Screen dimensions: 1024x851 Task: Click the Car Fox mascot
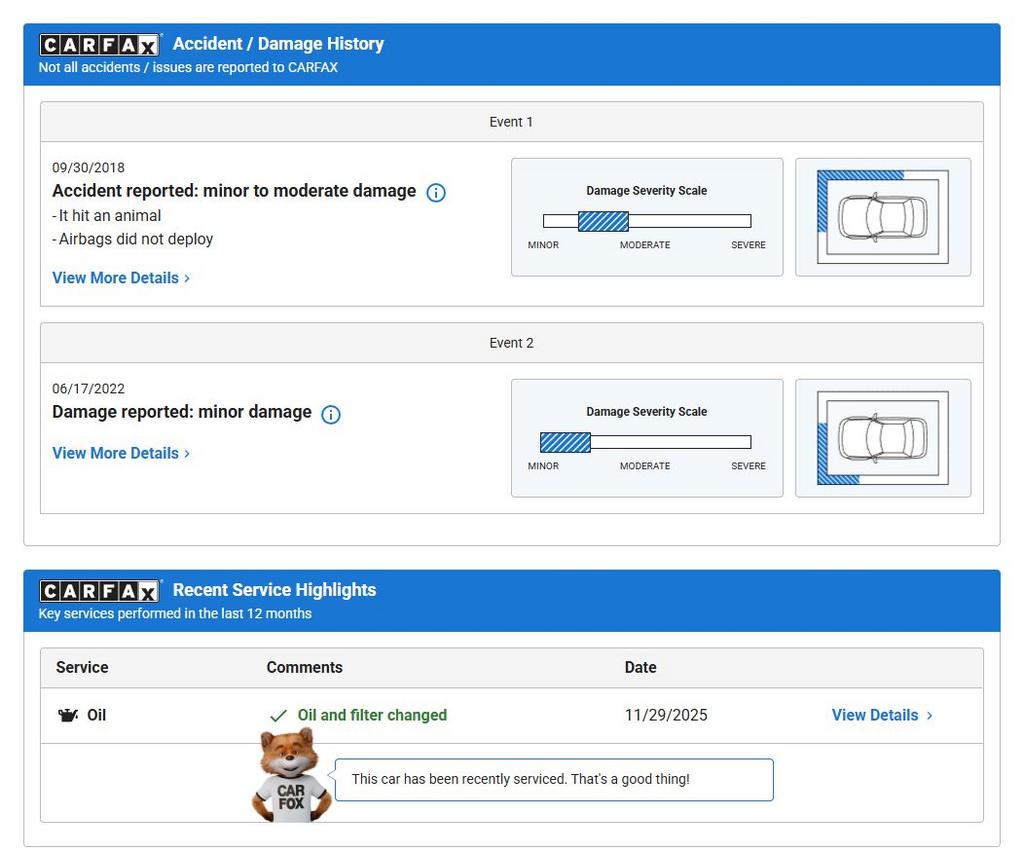point(290,777)
